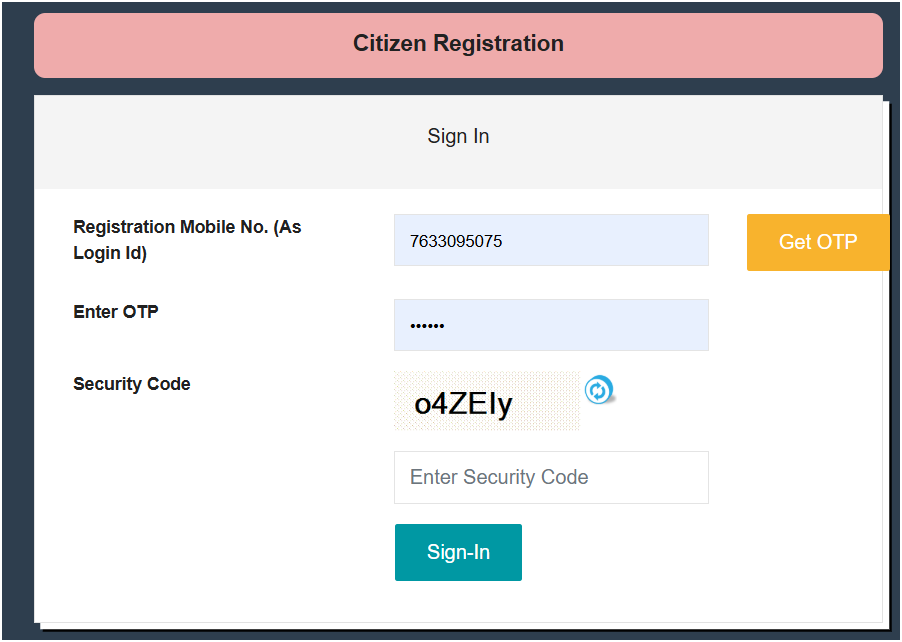Click the 'Enter Security Code' placeholder text
This screenshot has height=642, width=902.
coord(499,478)
